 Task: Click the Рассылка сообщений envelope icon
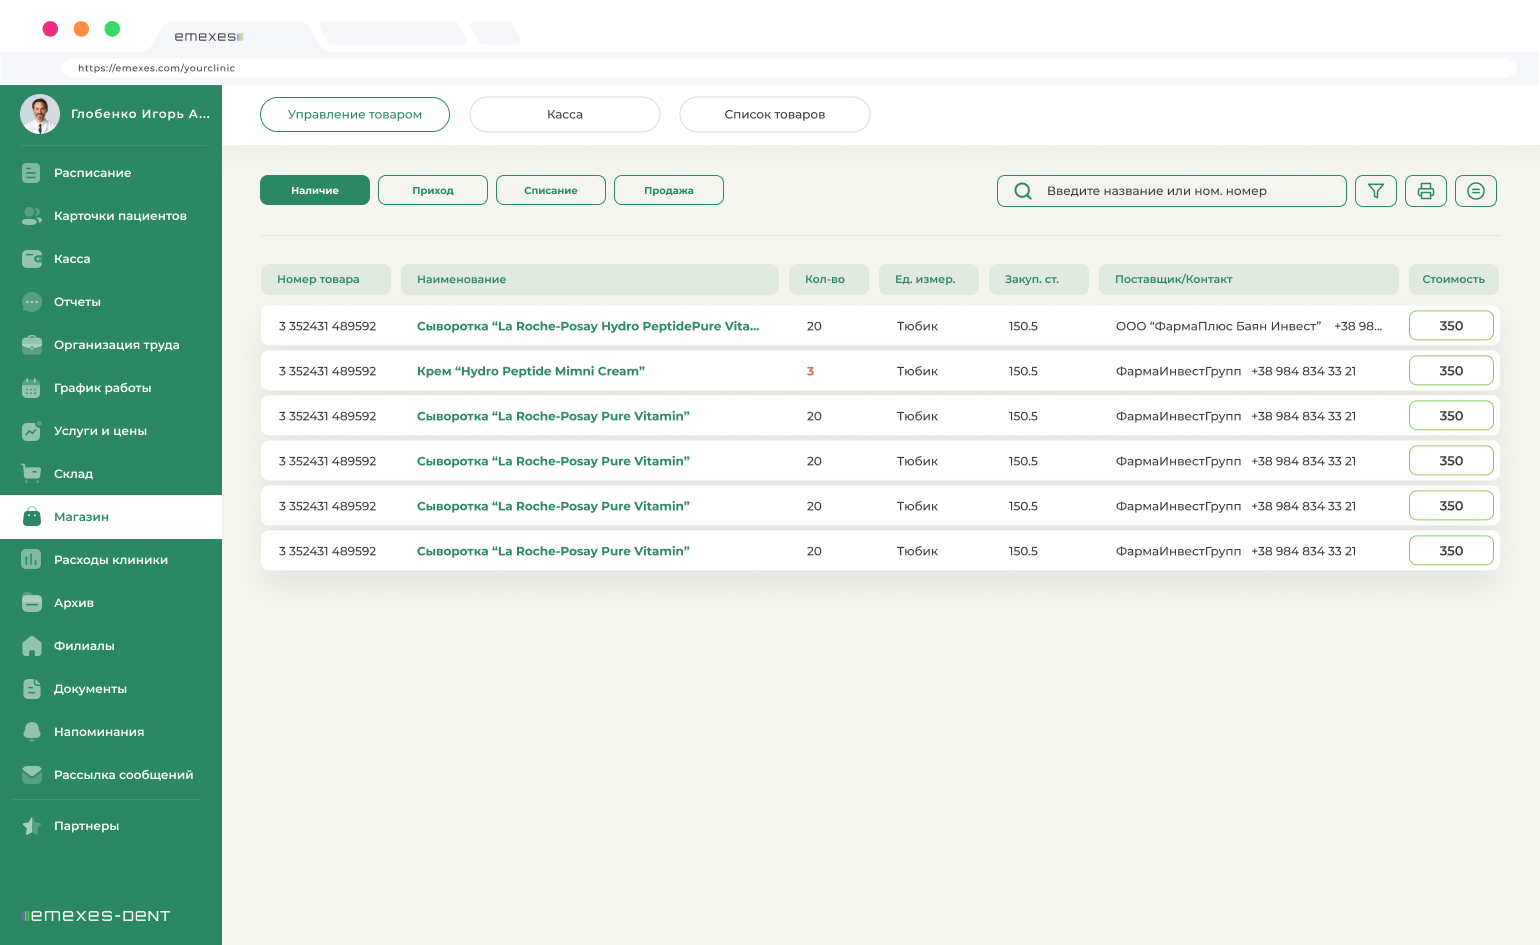[31, 775]
